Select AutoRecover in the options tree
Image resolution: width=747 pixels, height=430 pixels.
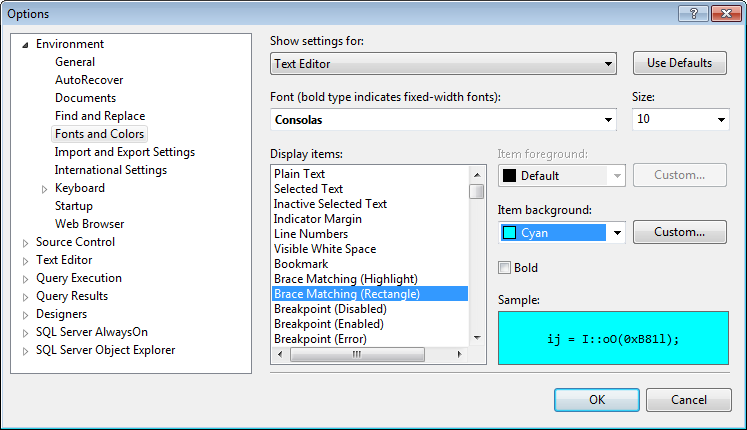[x=89, y=80]
